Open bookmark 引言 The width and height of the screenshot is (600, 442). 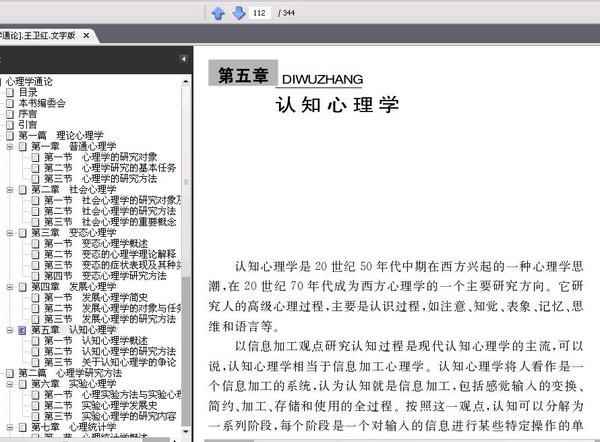[28, 124]
